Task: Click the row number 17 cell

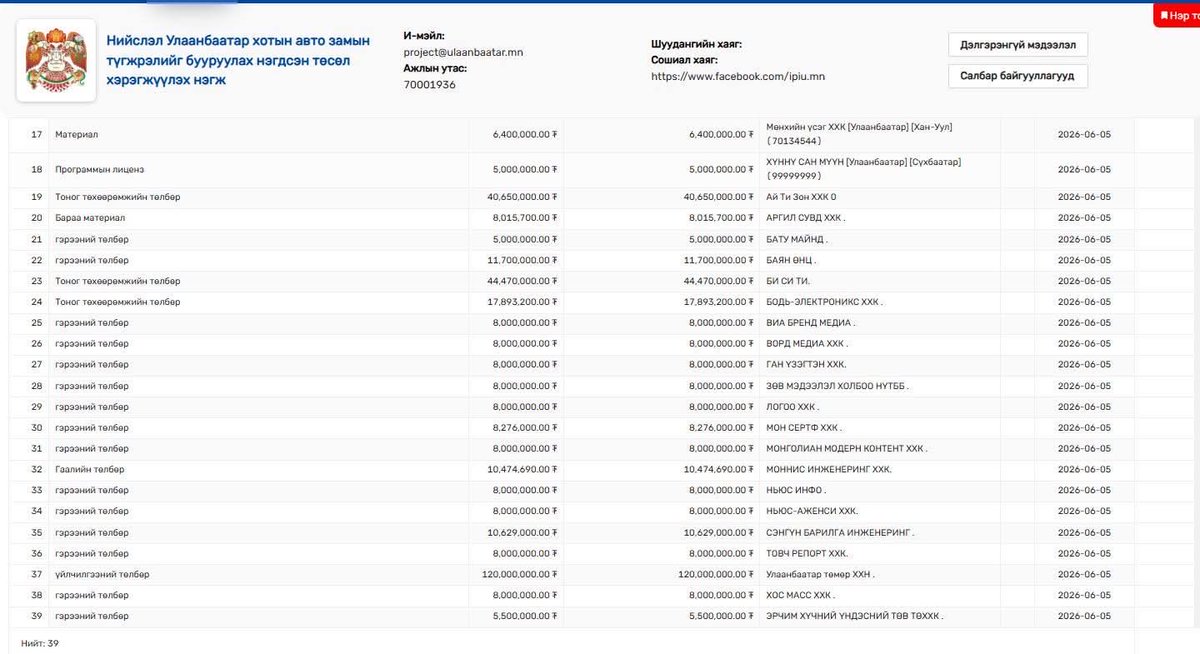Action: click(x=37, y=134)
